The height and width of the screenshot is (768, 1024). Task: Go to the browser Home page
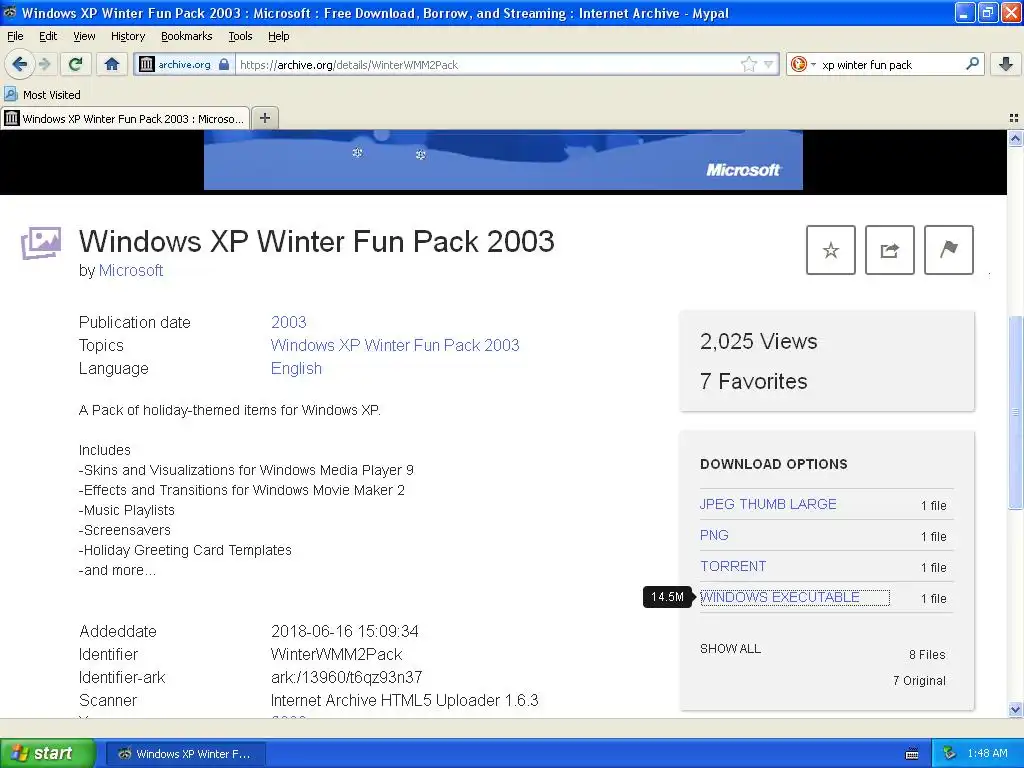click(x=112, y=64)
